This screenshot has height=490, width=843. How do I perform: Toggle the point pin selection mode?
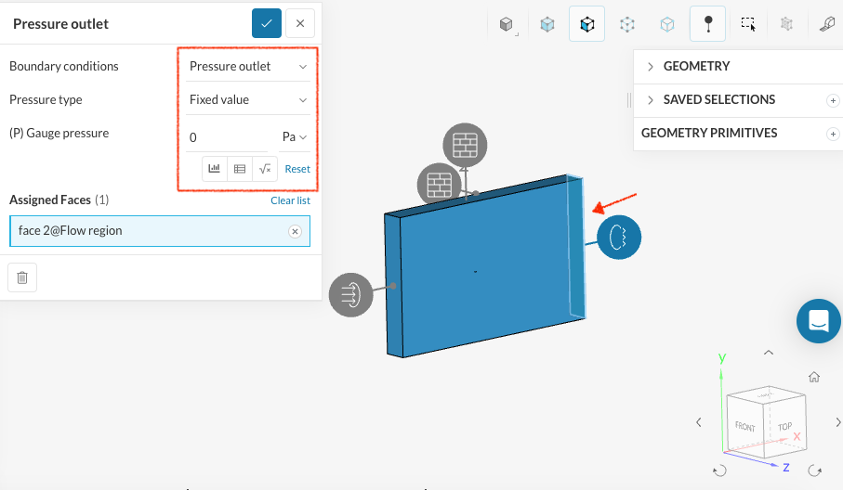tap(708, 24)
